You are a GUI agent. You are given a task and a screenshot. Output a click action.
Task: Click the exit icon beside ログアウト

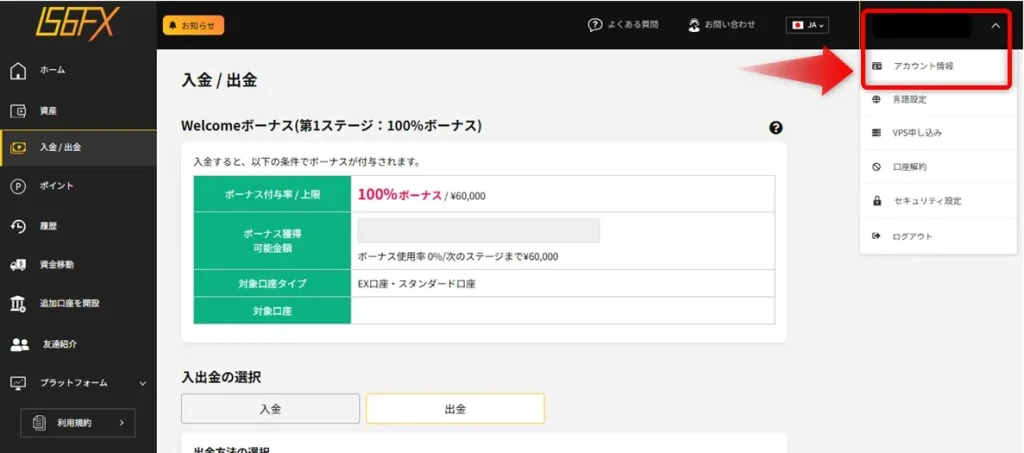876,236
